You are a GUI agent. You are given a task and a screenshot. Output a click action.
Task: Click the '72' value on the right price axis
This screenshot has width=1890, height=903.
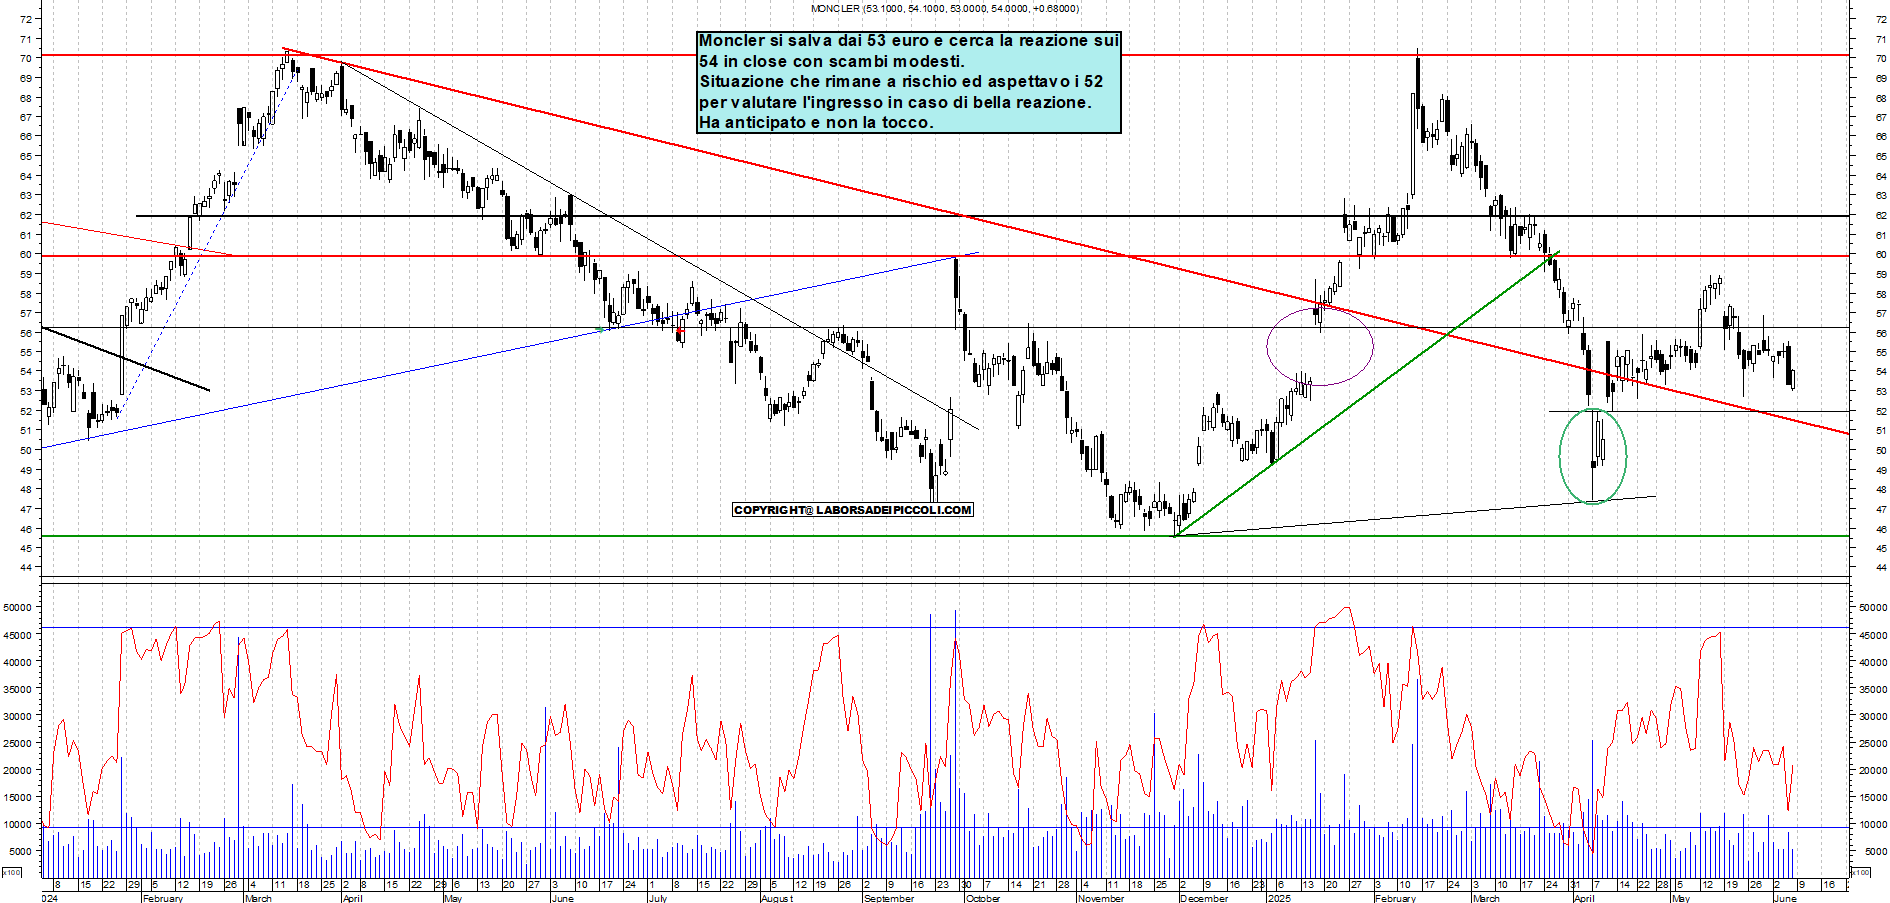pyautogui.click(x=1881, y=19)
